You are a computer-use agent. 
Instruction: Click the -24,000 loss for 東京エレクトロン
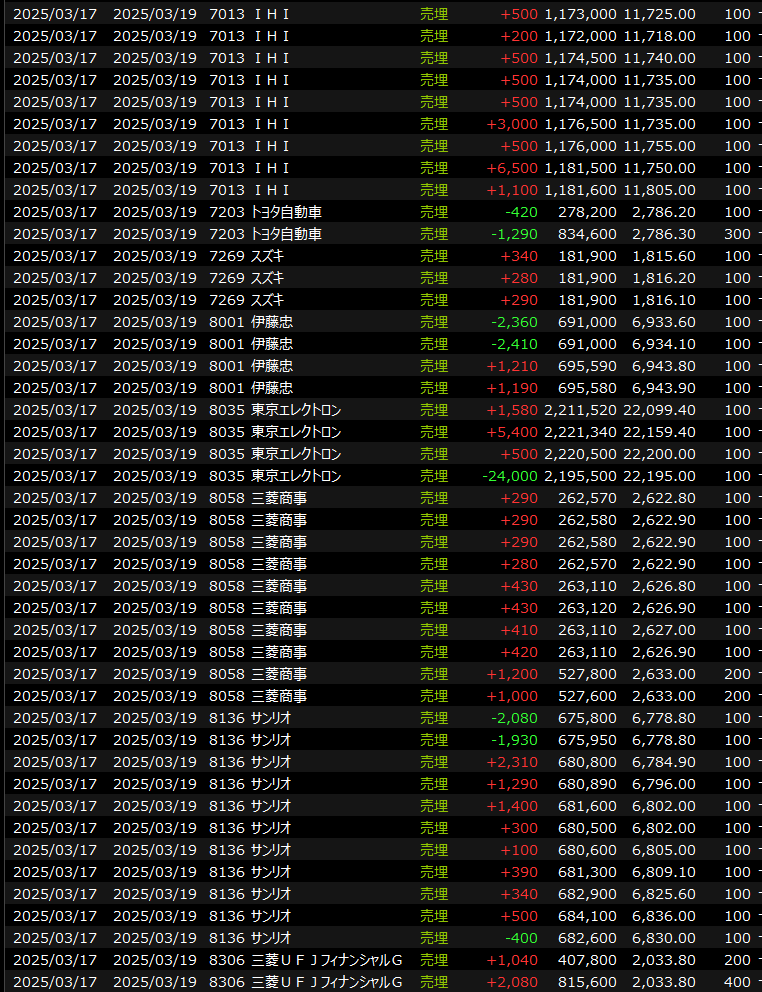tap(510, 476)
